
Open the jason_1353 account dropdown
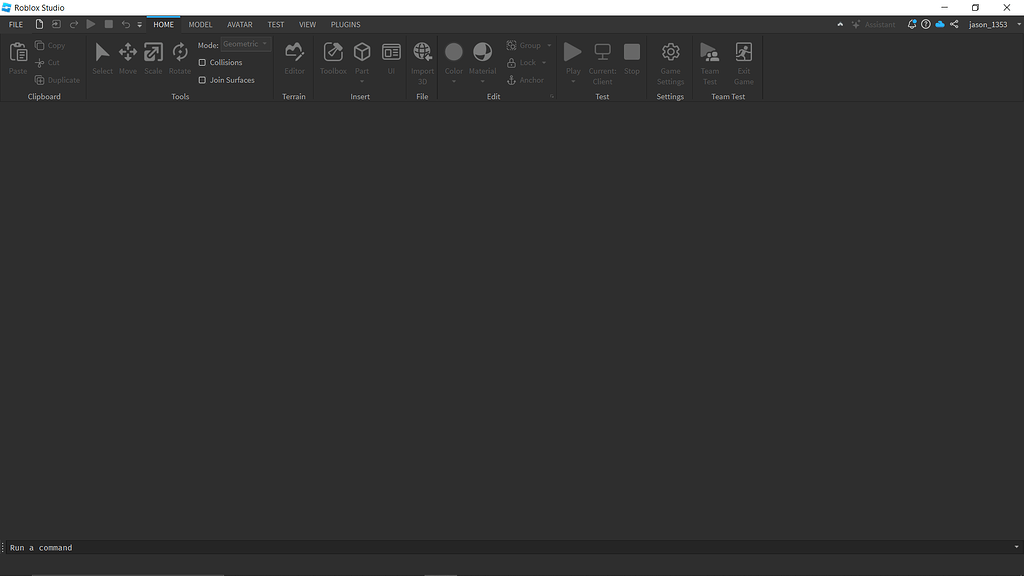coord(990,24)
